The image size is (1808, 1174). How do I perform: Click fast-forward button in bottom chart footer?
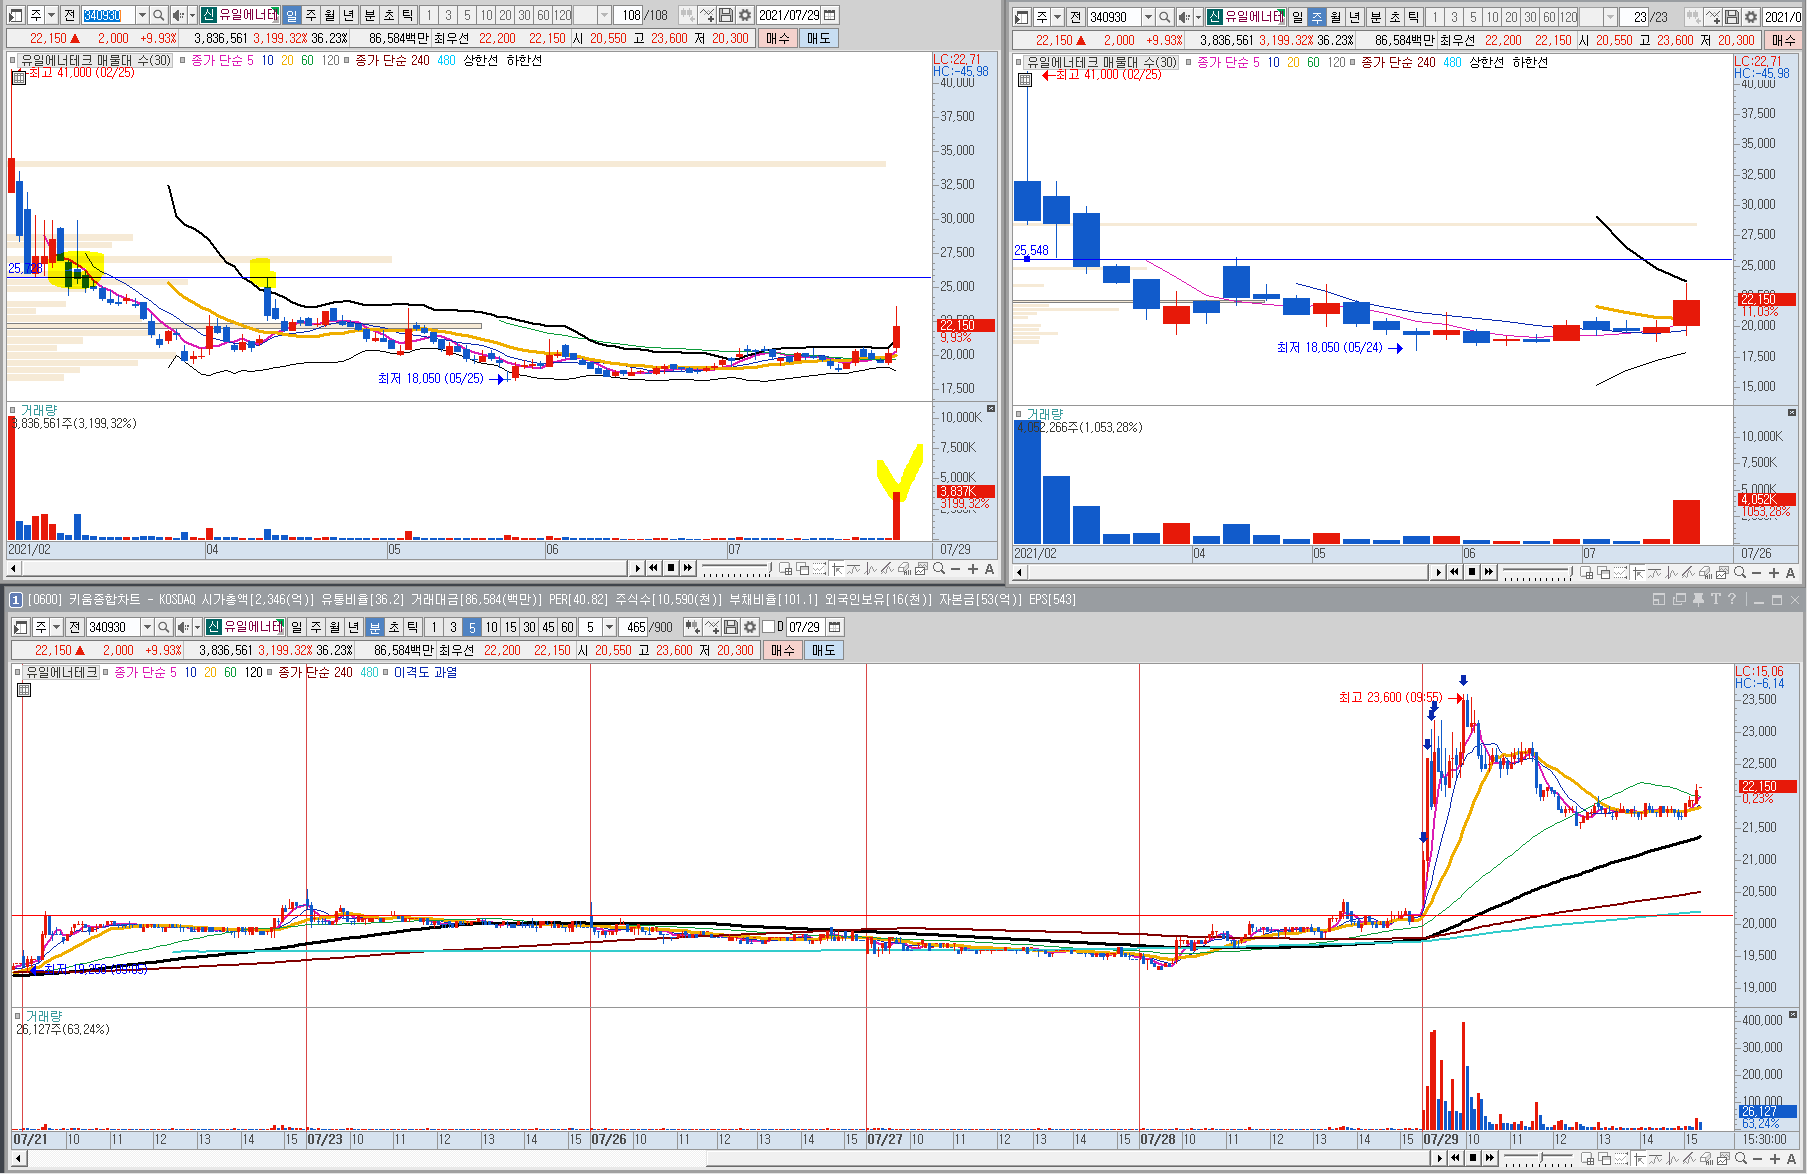(x=1490, y=1158)
